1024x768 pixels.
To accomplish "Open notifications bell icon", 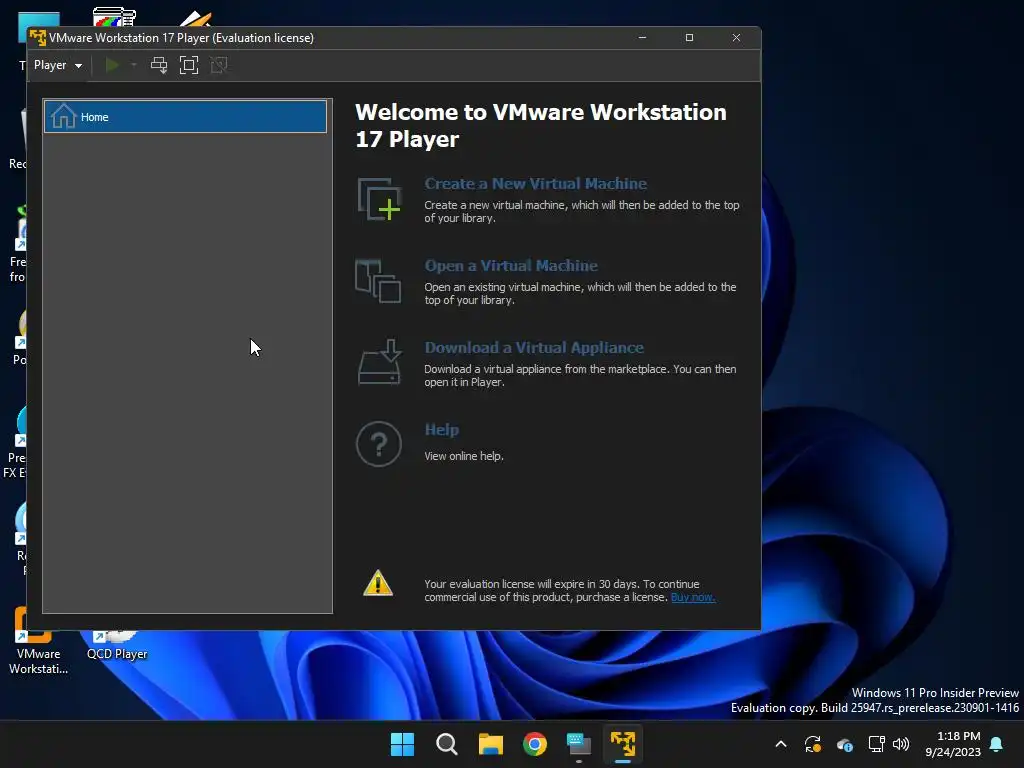I will coord(997,744).
